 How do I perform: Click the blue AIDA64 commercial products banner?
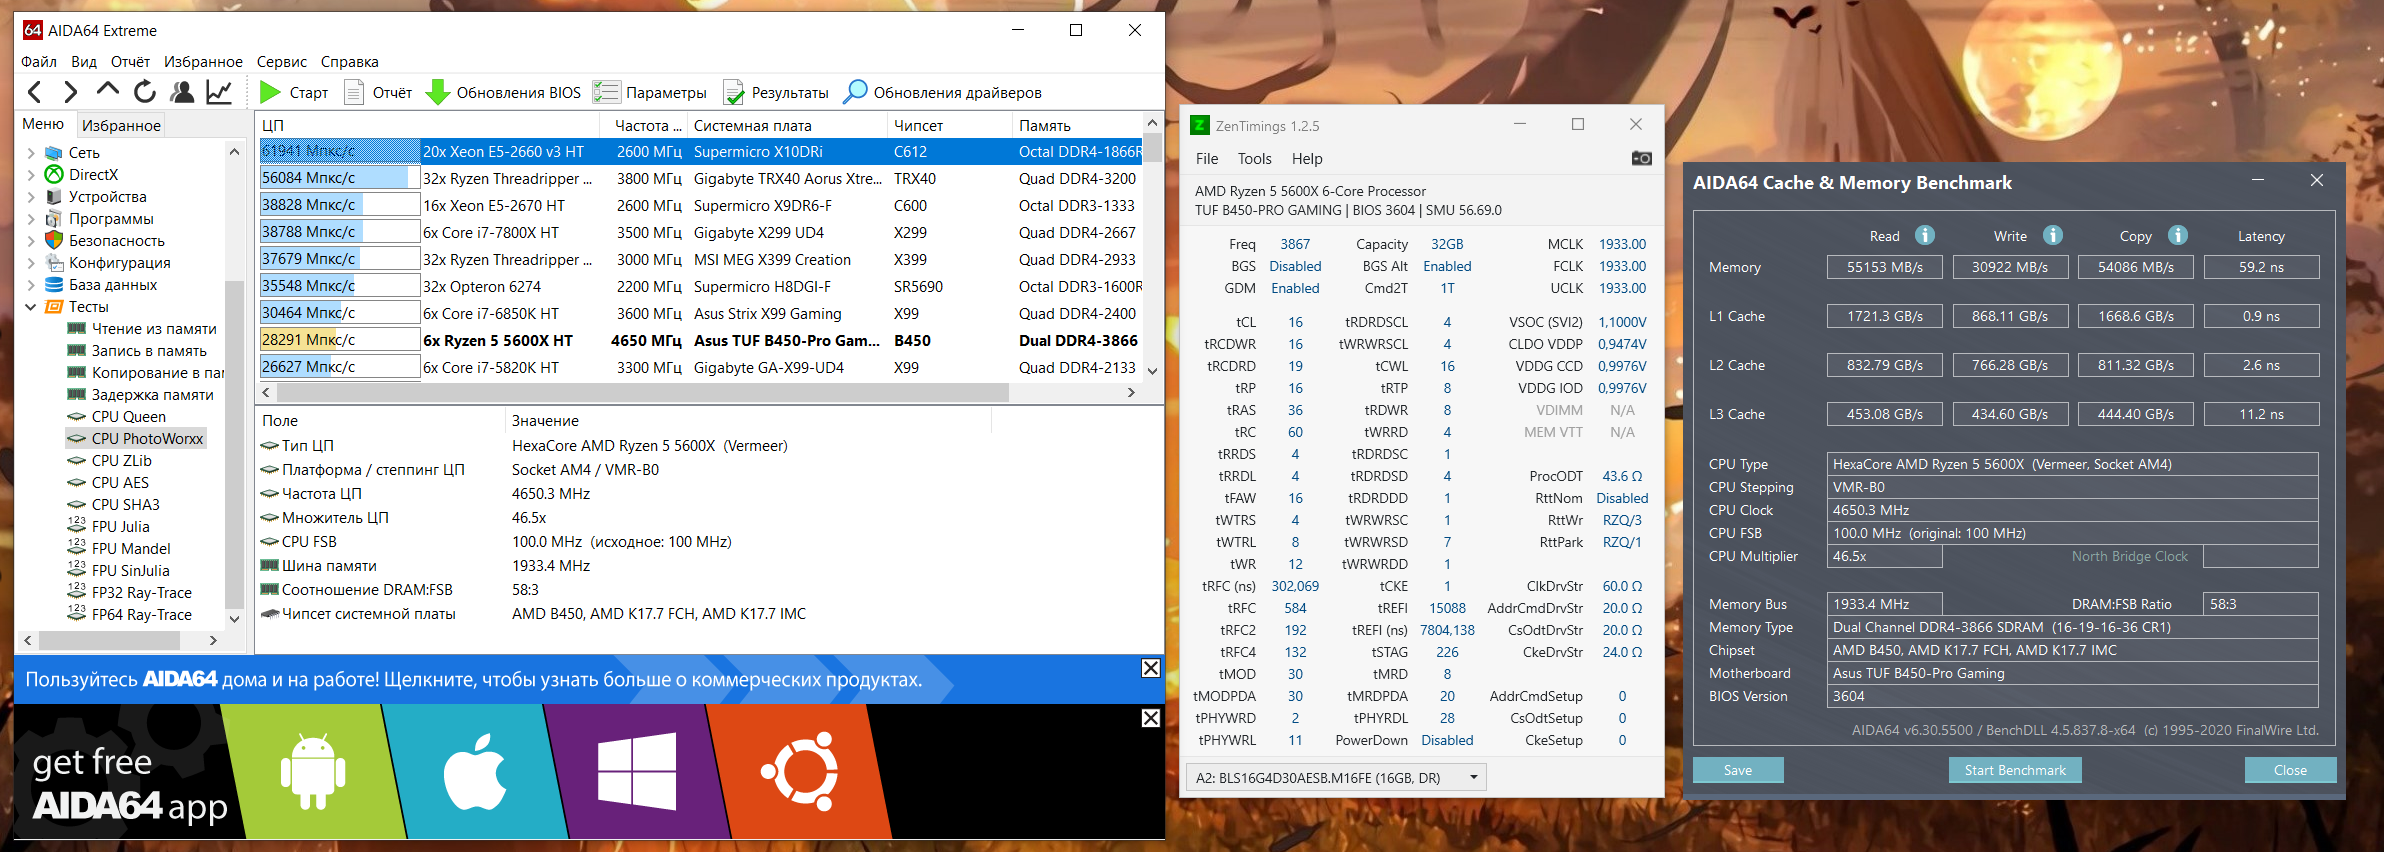coord(589,680)
